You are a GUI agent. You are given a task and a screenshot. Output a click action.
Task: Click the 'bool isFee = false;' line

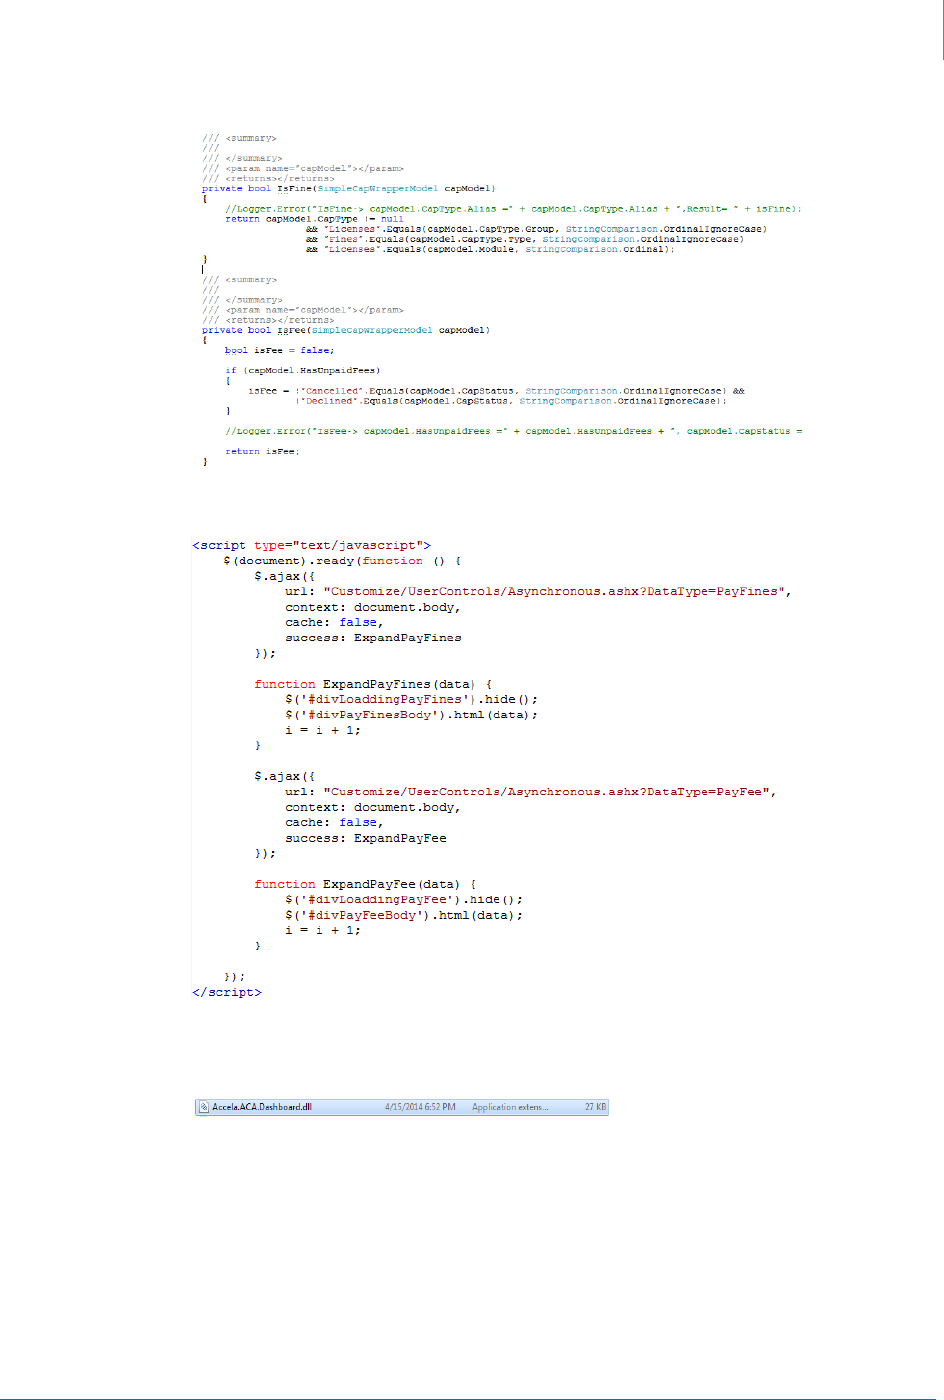[280, 350]
